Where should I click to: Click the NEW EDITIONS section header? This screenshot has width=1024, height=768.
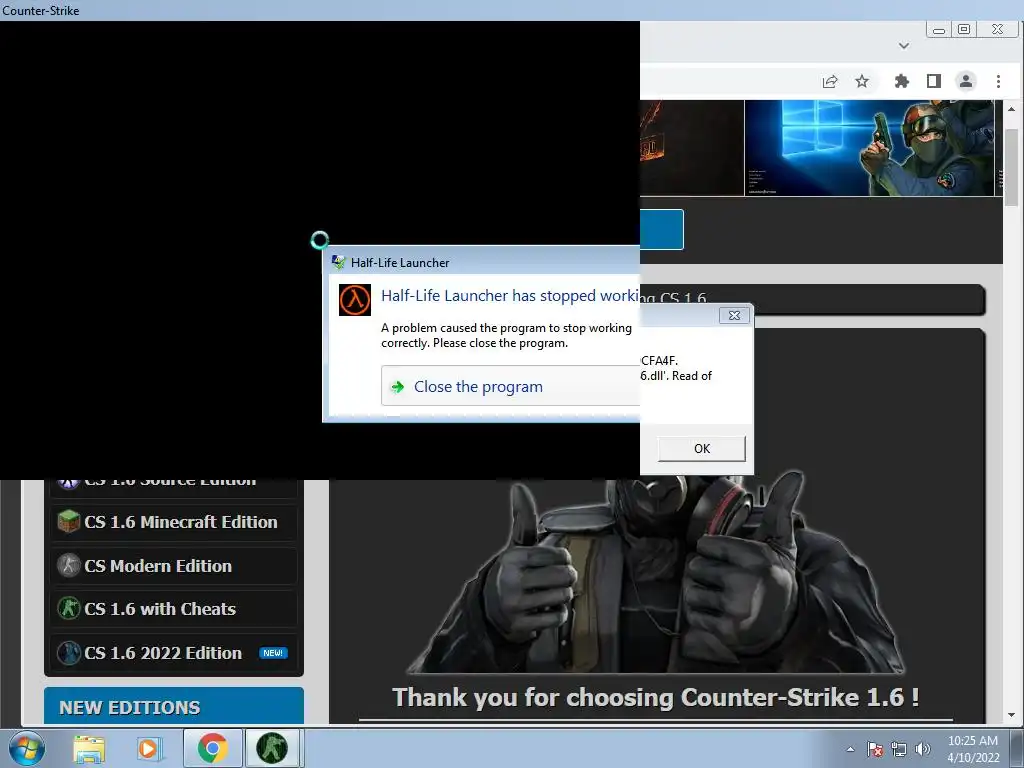[x=174, y=706]
